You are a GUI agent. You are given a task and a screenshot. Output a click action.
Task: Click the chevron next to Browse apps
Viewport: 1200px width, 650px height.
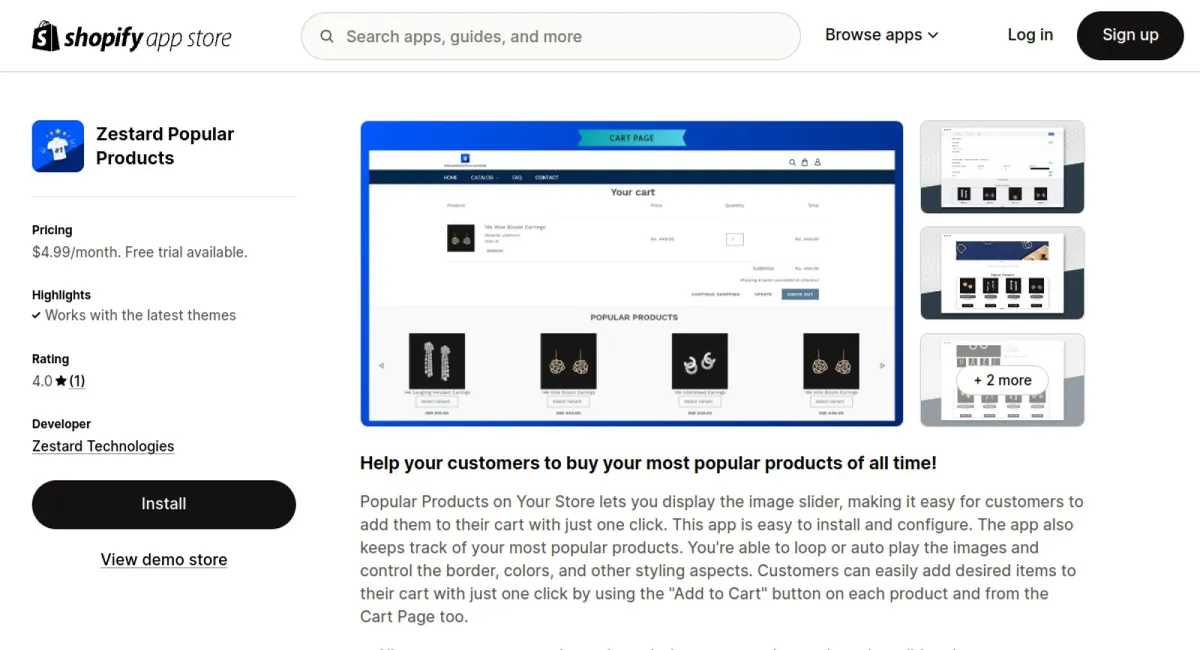pyautogui.click(x=933, y=35)
